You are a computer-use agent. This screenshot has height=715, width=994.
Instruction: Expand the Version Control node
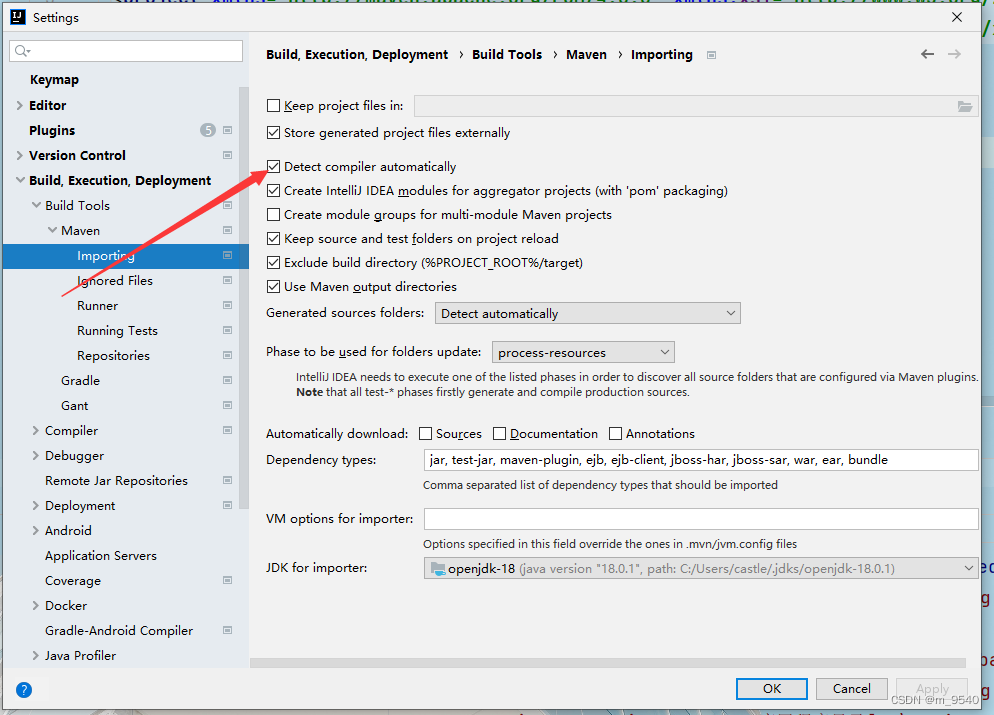pyautogui.click(x=20, y=155)
